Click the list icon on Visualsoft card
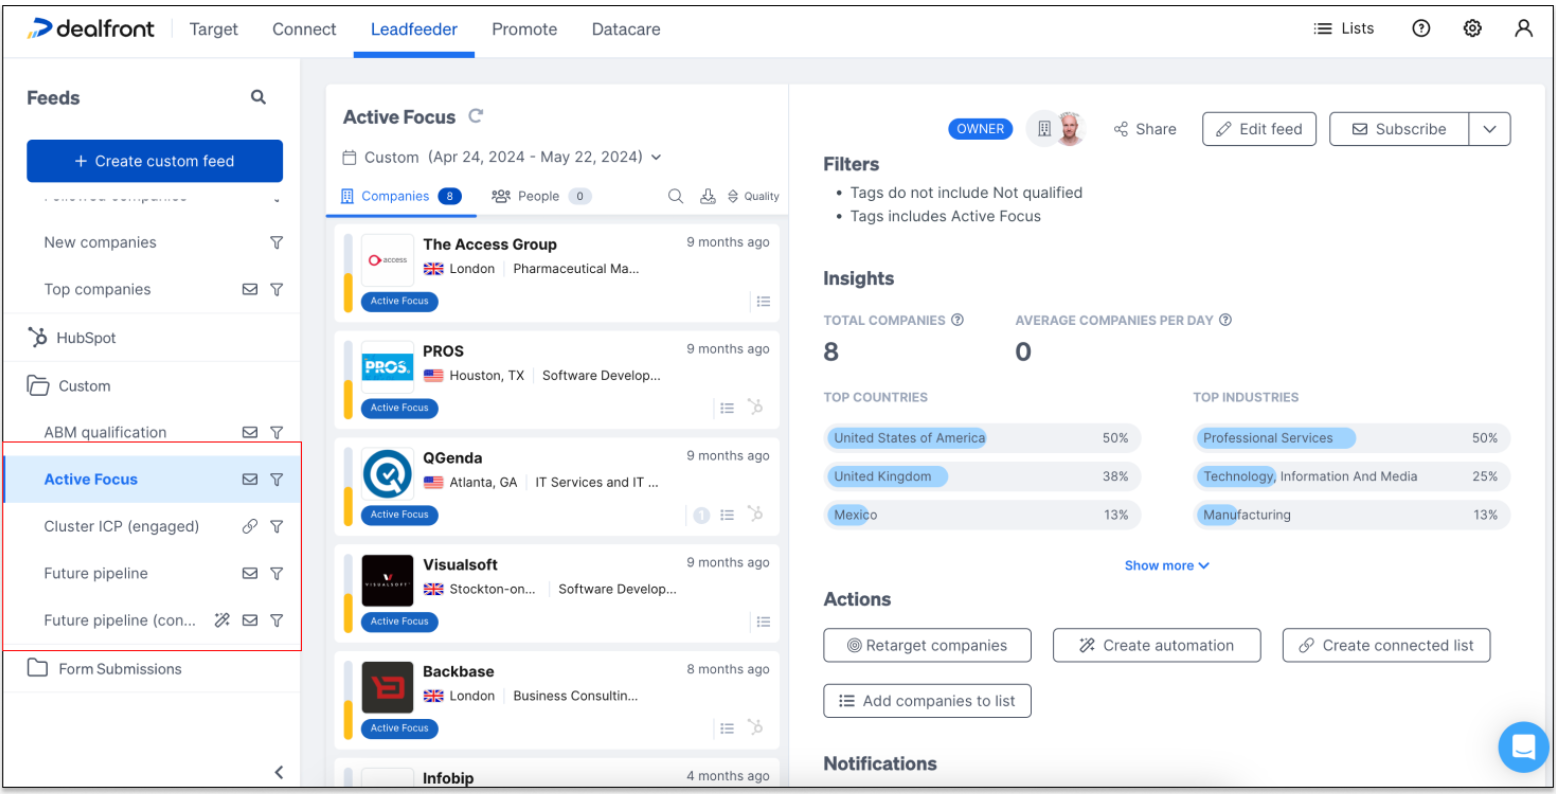 point(763,621)
